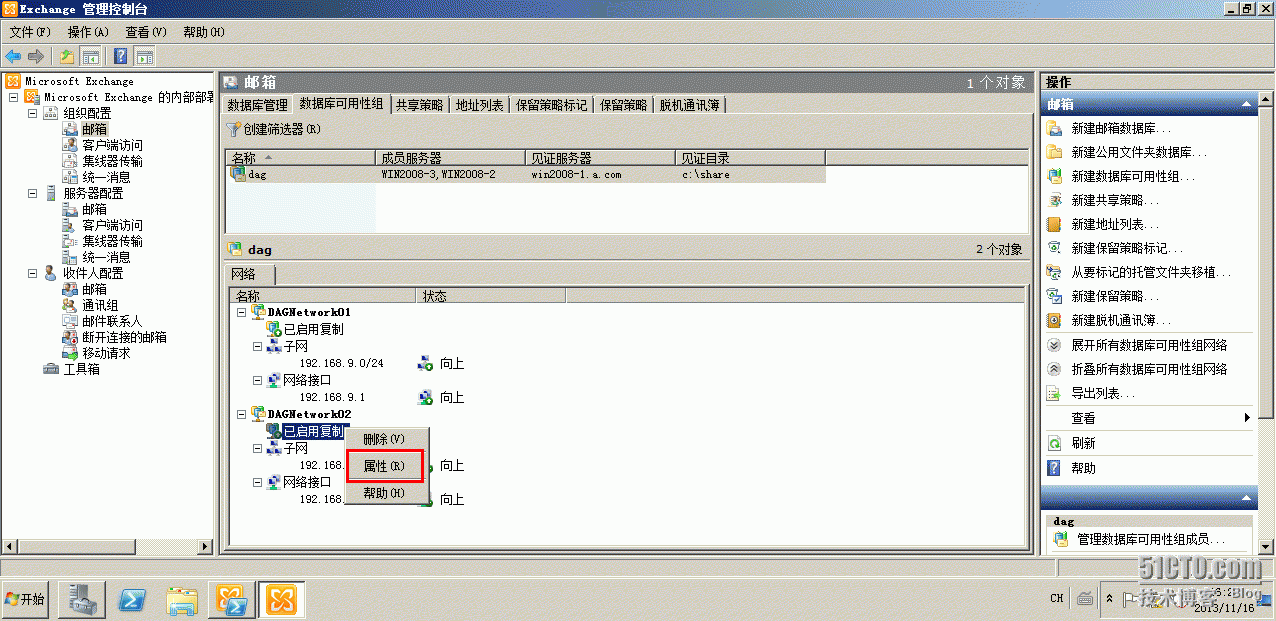Click the CH language indicator in tray
The height and width of the screenshot is (621, 1276).
tap(1057, 598)
